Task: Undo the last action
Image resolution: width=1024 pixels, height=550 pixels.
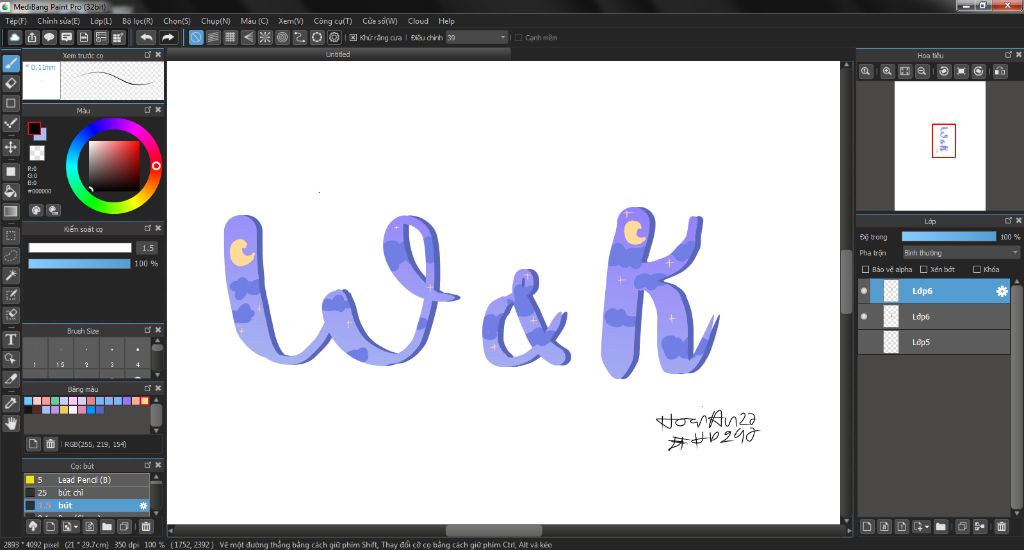Action: click(x=146, y=37)
